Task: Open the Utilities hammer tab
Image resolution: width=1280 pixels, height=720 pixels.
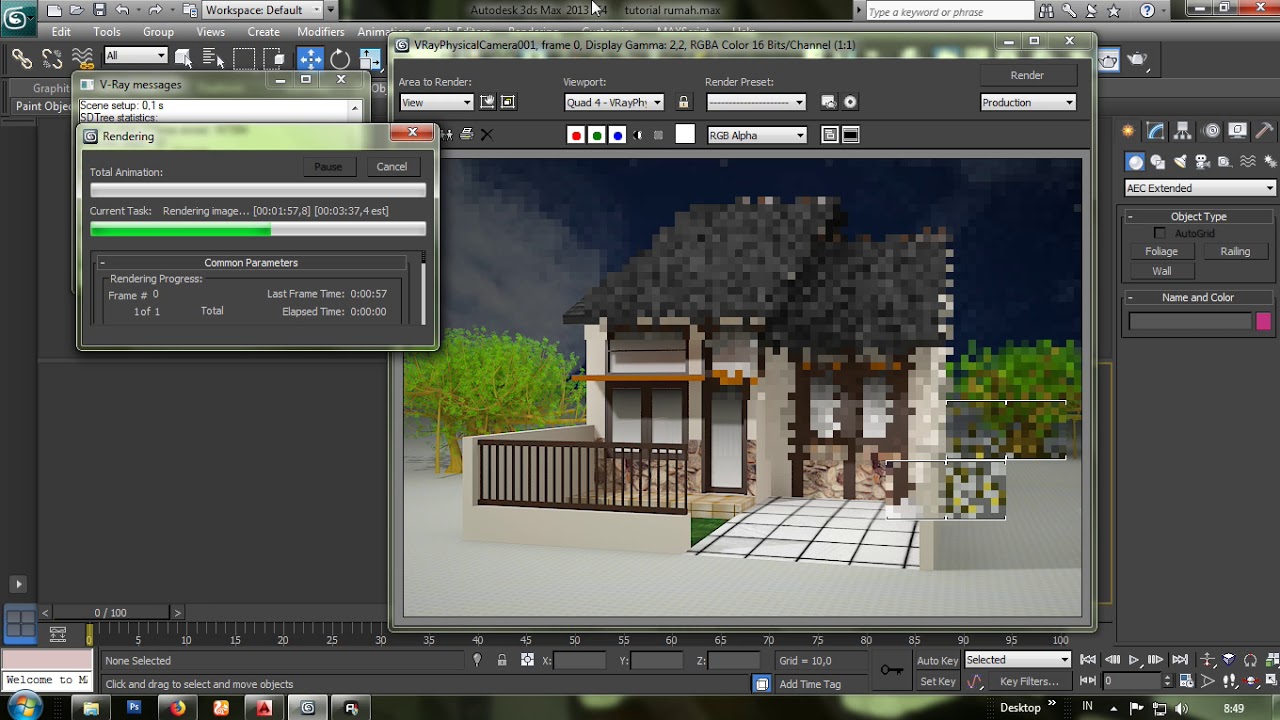Action: pos(1265,131)
